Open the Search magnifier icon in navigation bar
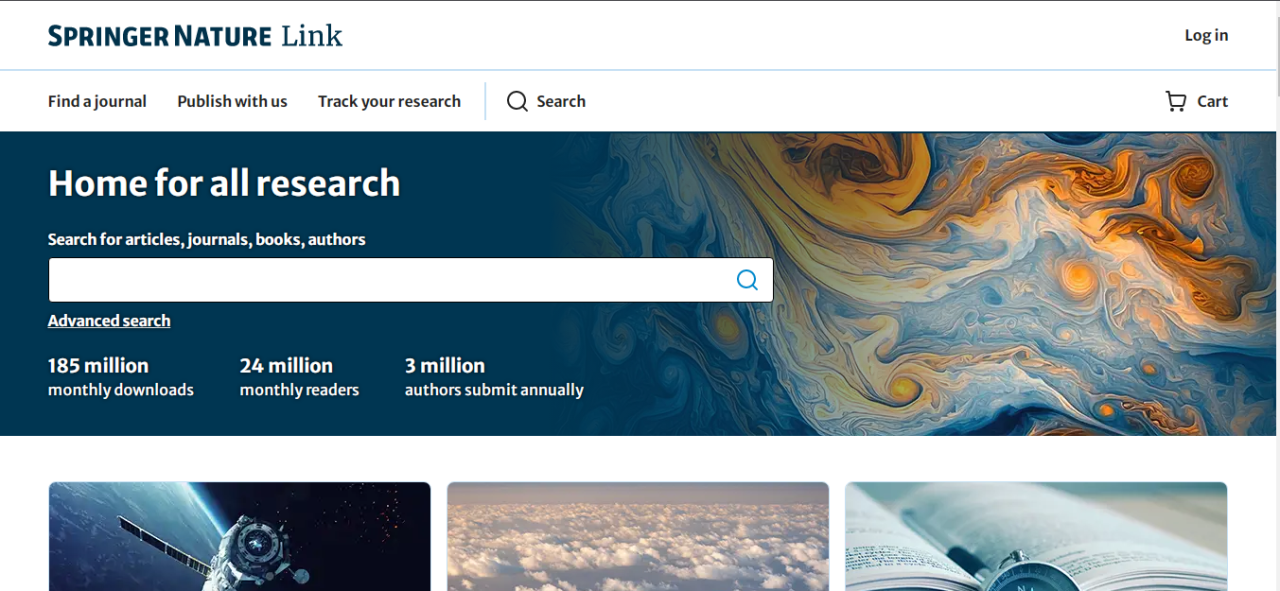This screenshot has height=591, width=1280. [517, 101]
